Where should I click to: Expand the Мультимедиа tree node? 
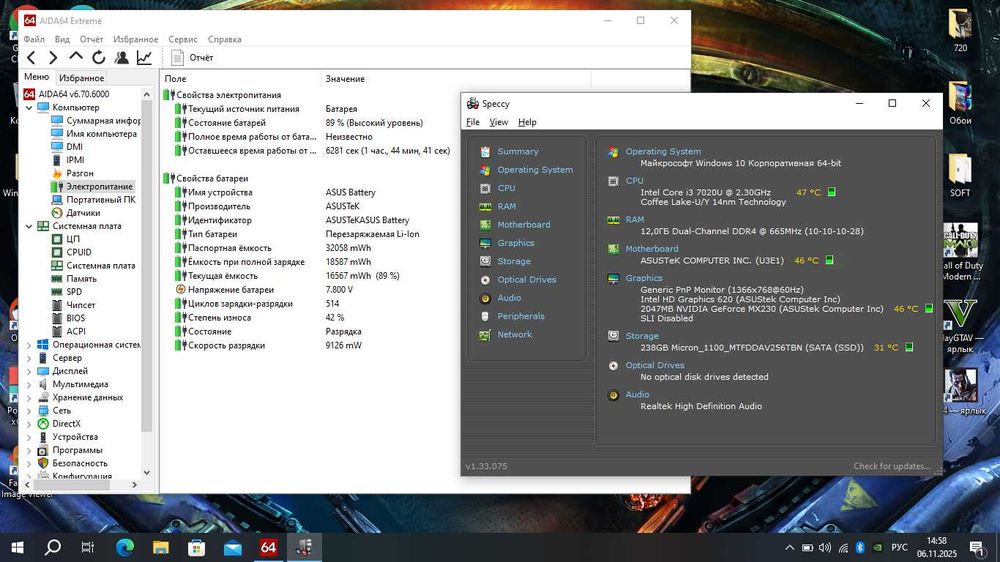point(29,384)
